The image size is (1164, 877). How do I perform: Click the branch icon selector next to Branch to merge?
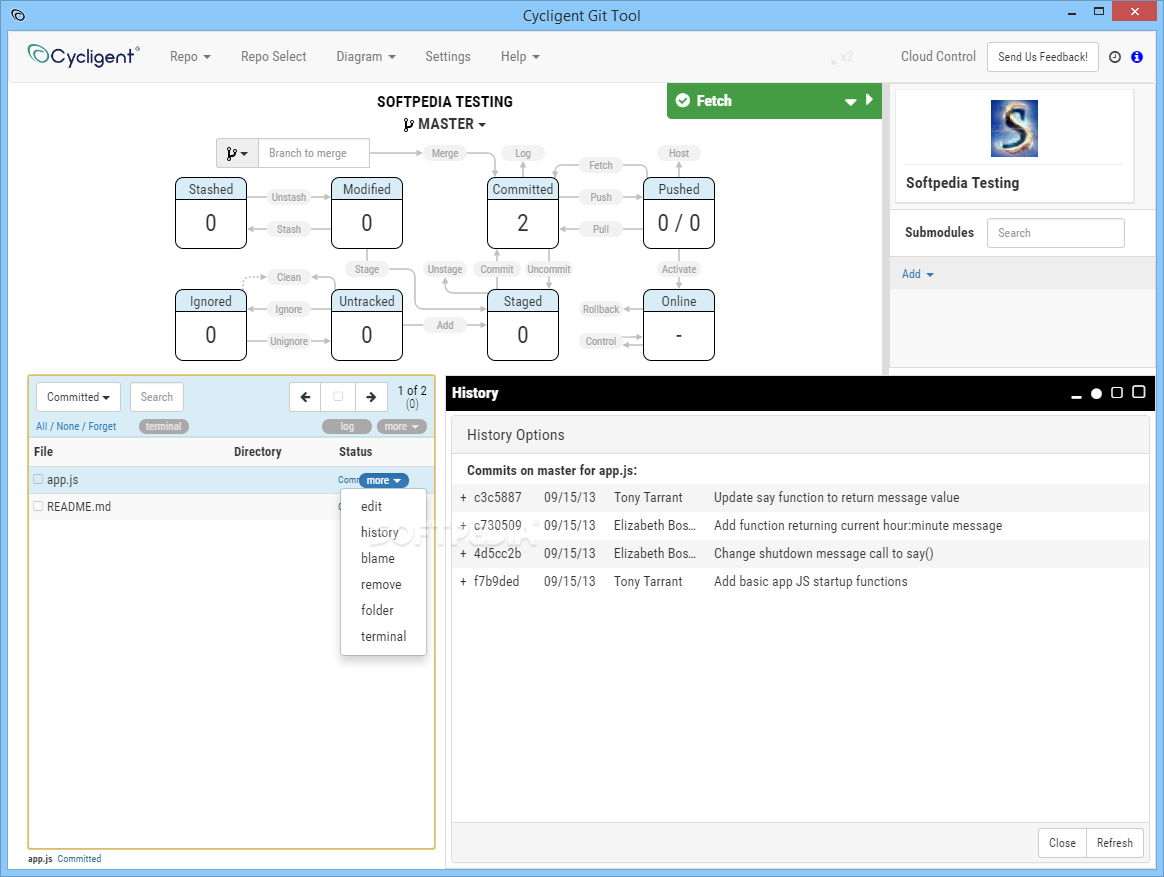coord(238,153)
